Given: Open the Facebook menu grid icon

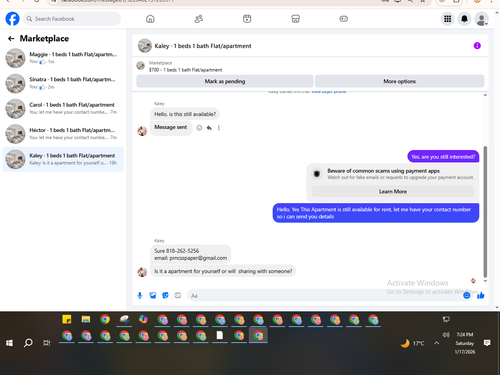Looking at the screenshot, I should tap(447, 19).
